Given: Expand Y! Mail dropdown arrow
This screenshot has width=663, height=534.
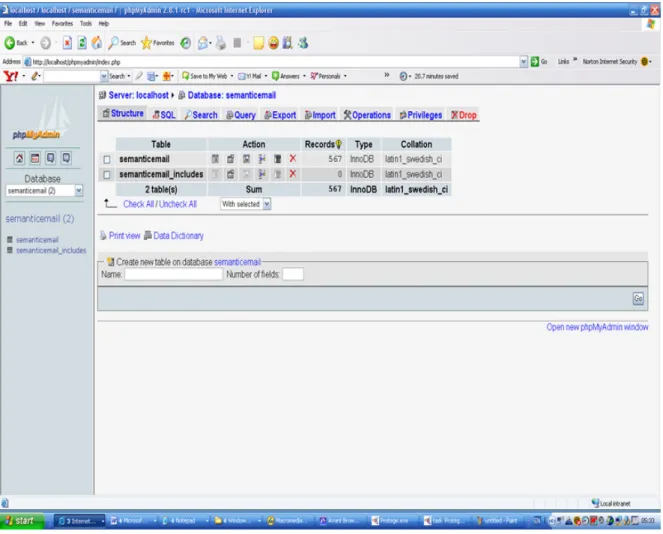Looking at the screenshot, I should [266, 77].
